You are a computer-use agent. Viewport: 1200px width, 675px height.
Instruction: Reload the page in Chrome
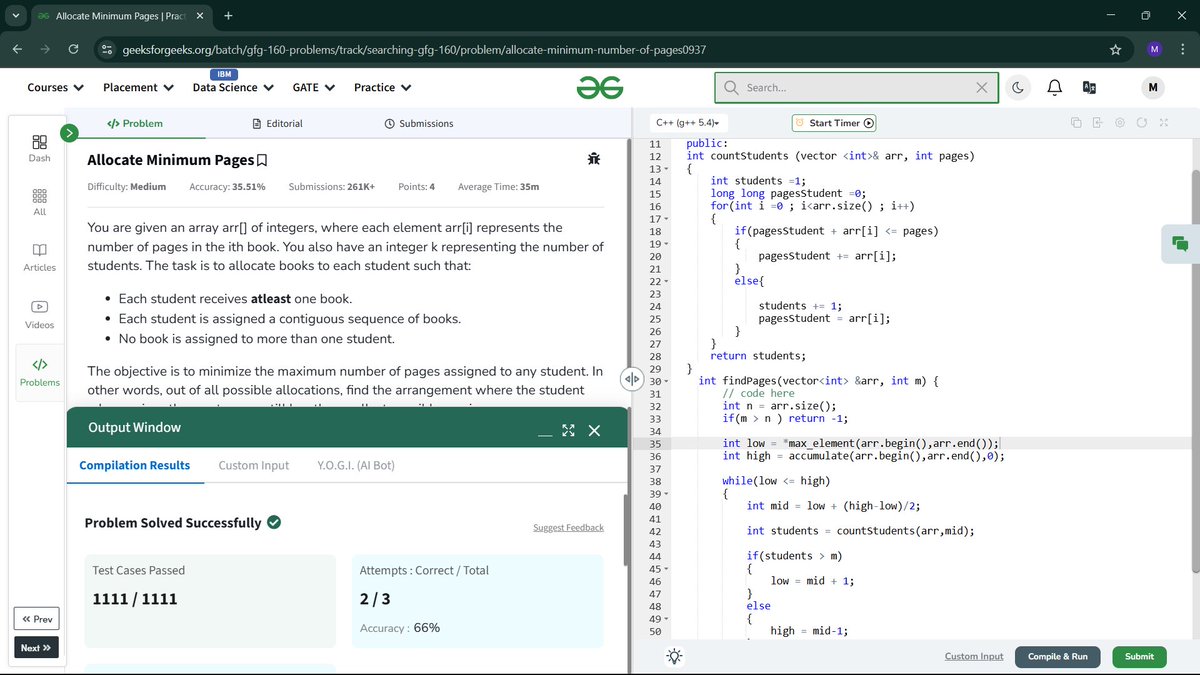pyautogui.click(x=73, y=49)
